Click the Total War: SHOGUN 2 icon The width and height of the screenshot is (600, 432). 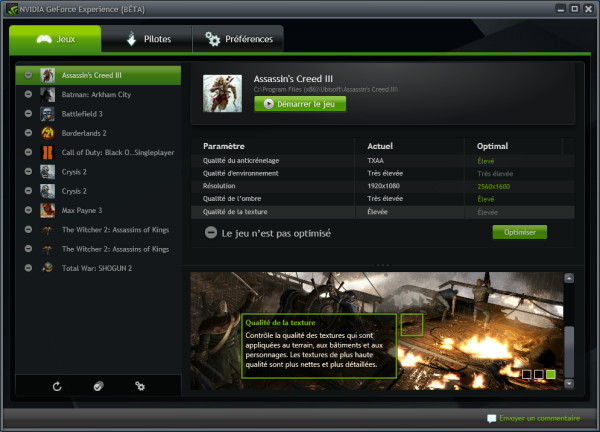pos(47,268)
